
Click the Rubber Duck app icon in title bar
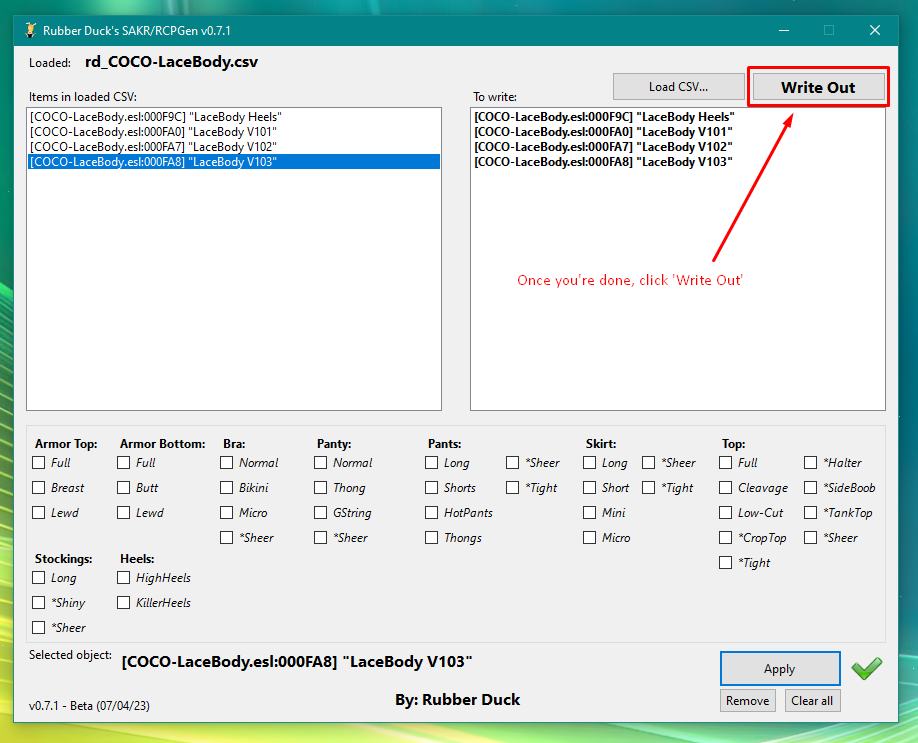click(x=30, y=30)
